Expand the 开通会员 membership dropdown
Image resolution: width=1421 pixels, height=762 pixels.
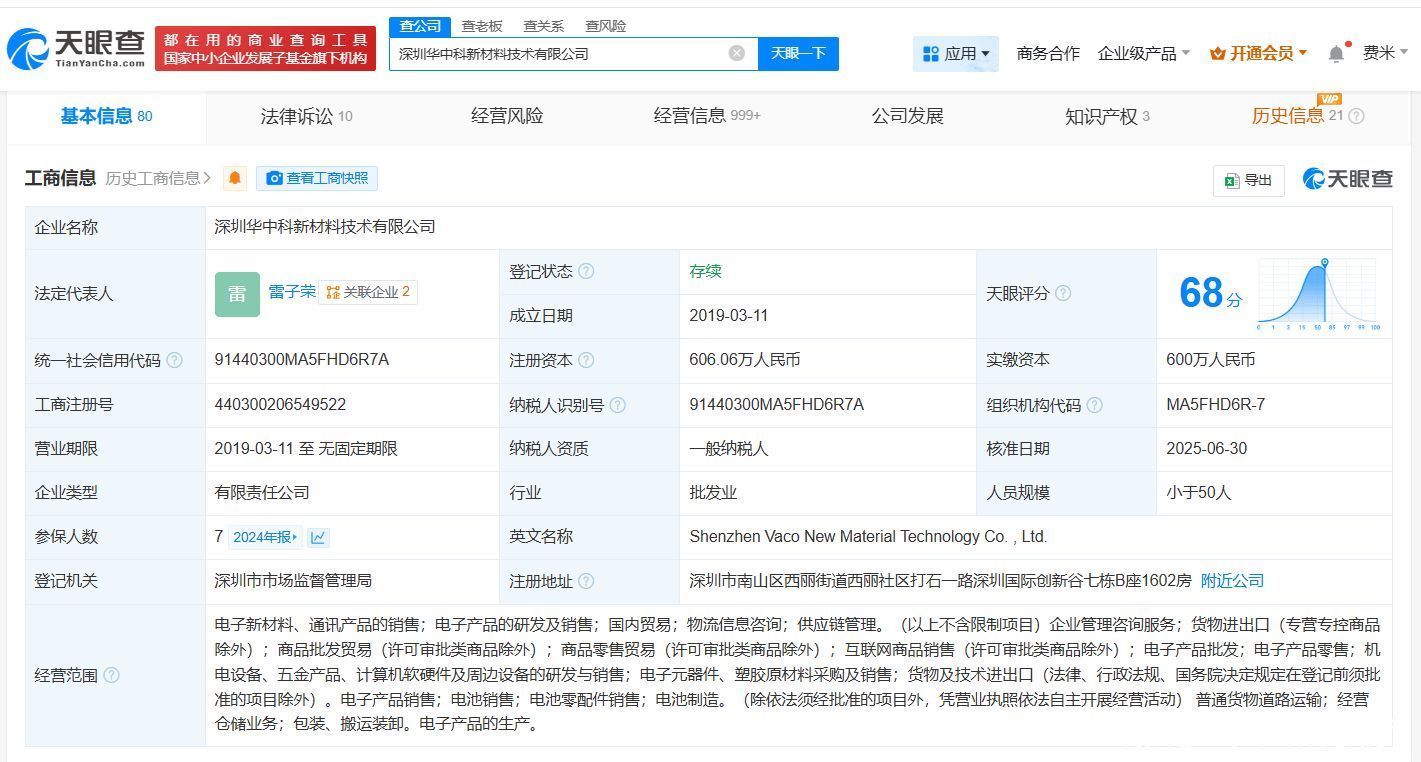click(x=1258, y=53)
